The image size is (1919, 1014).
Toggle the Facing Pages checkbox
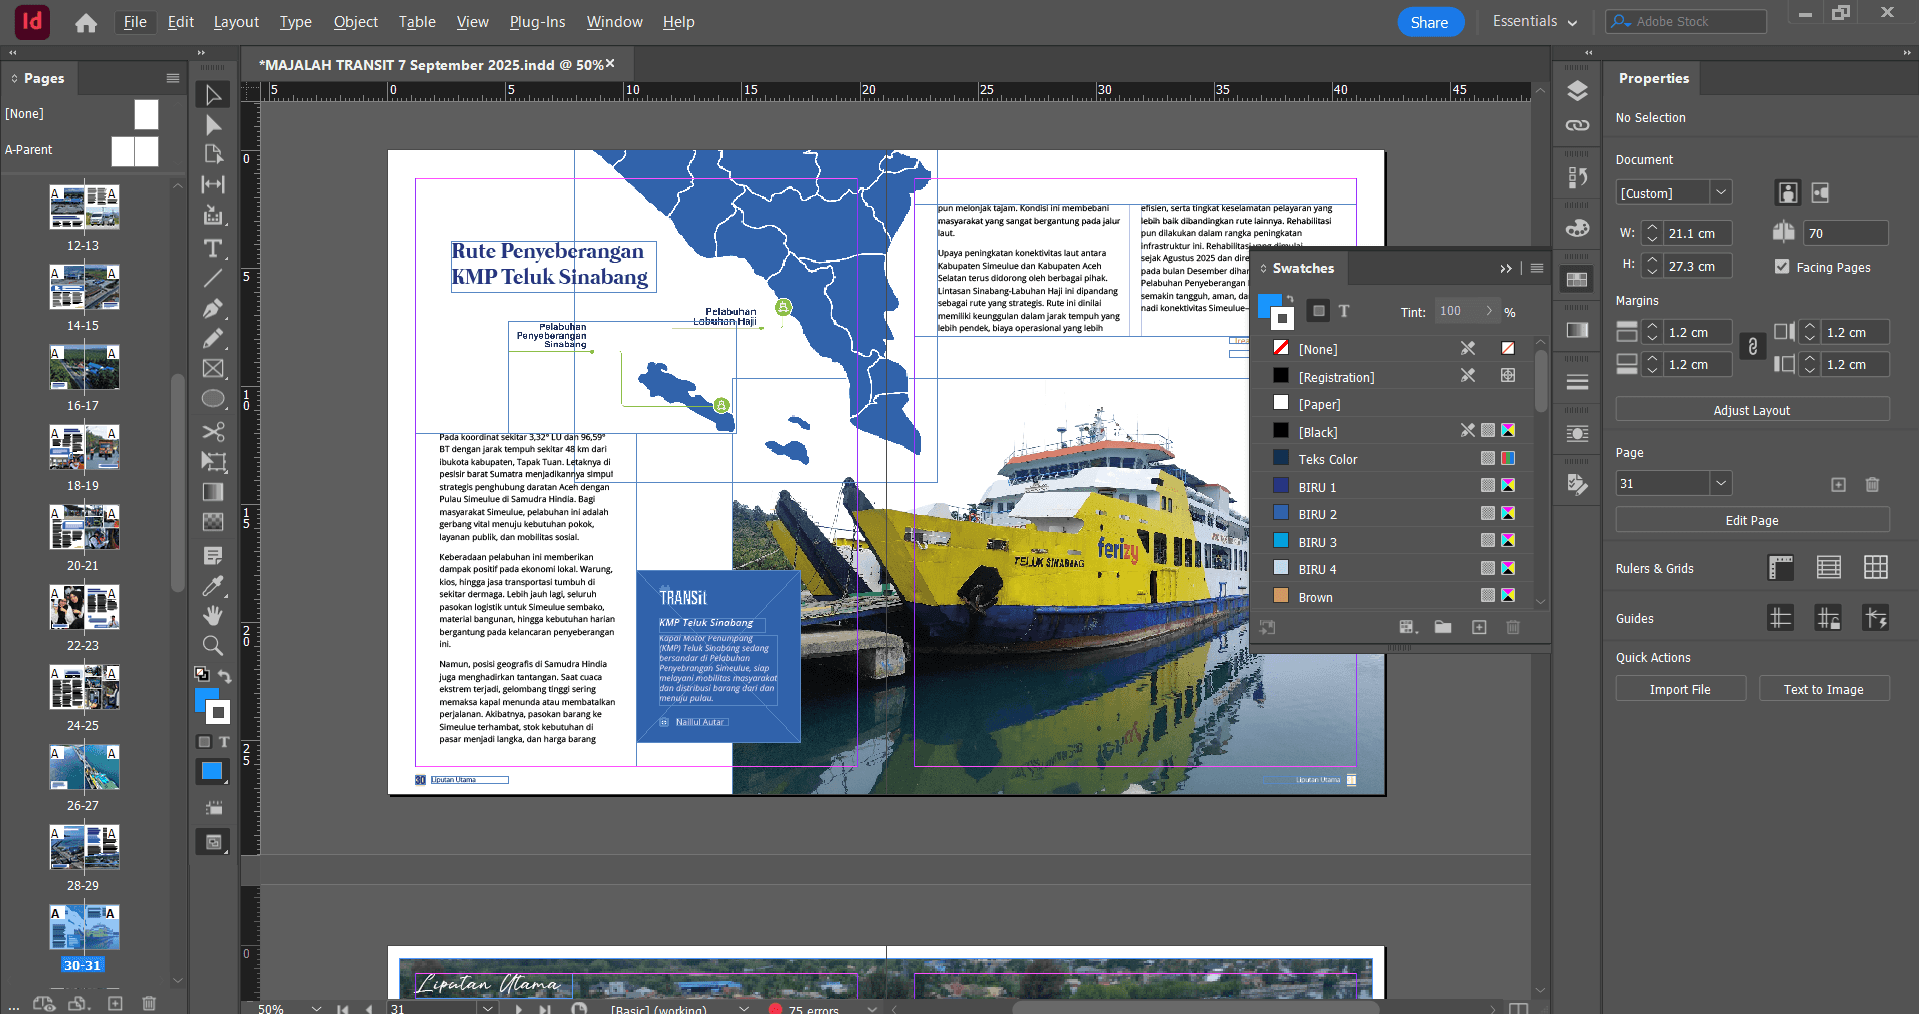(x=1782, y=267)
